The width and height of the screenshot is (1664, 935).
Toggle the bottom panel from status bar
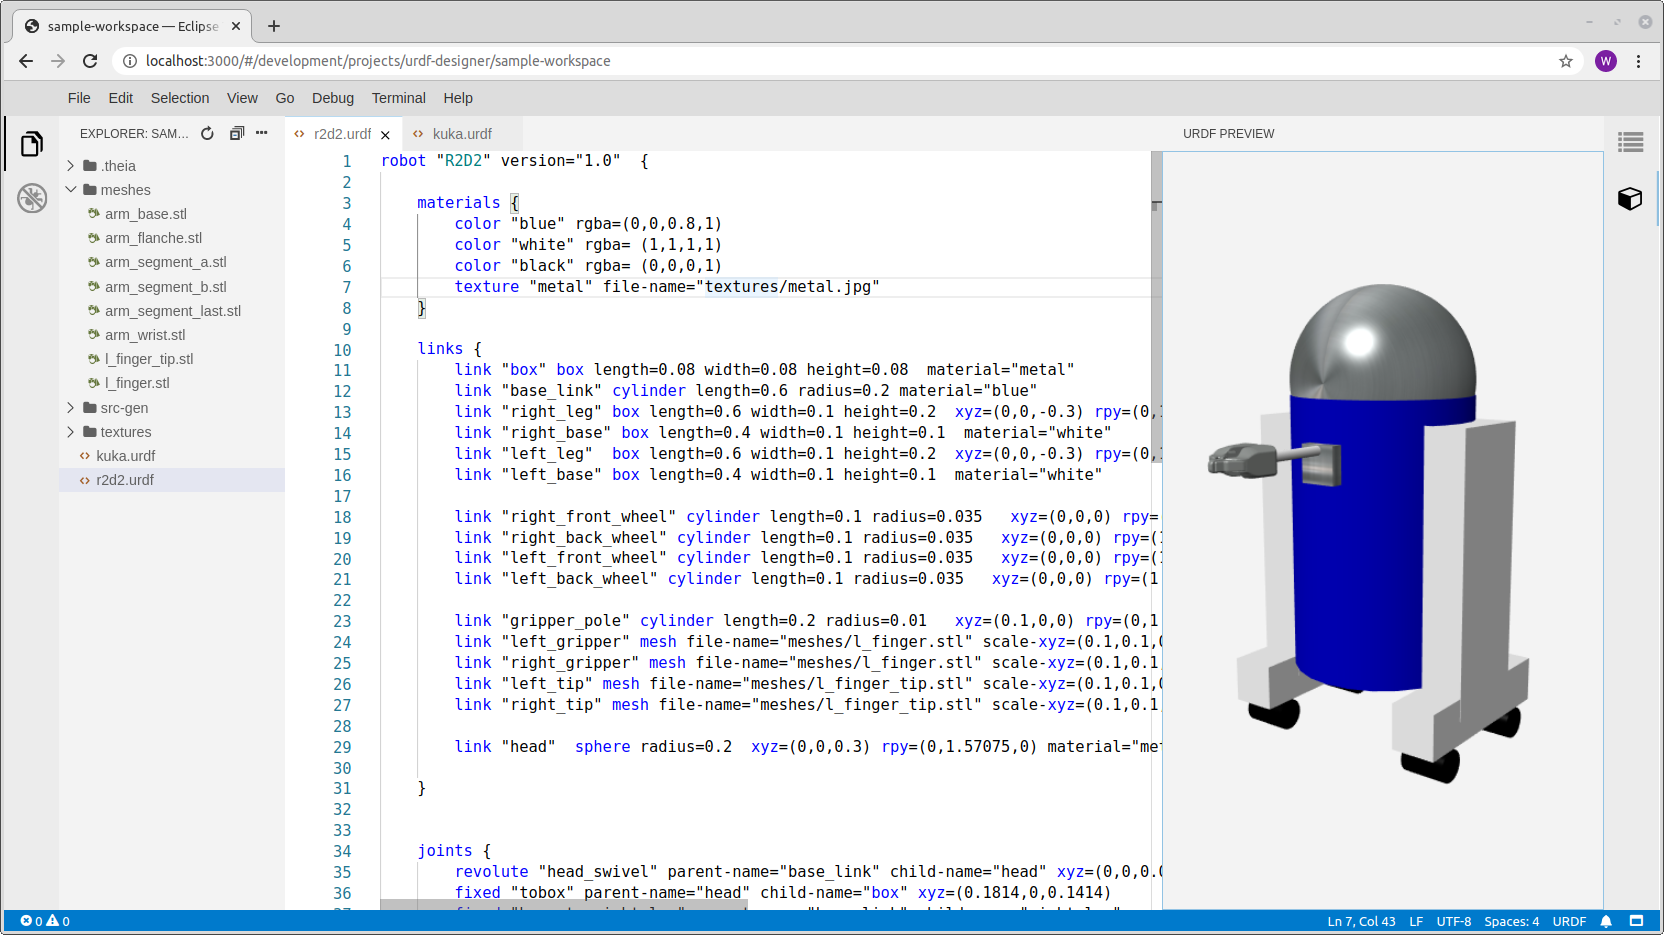click(1637, 921)
